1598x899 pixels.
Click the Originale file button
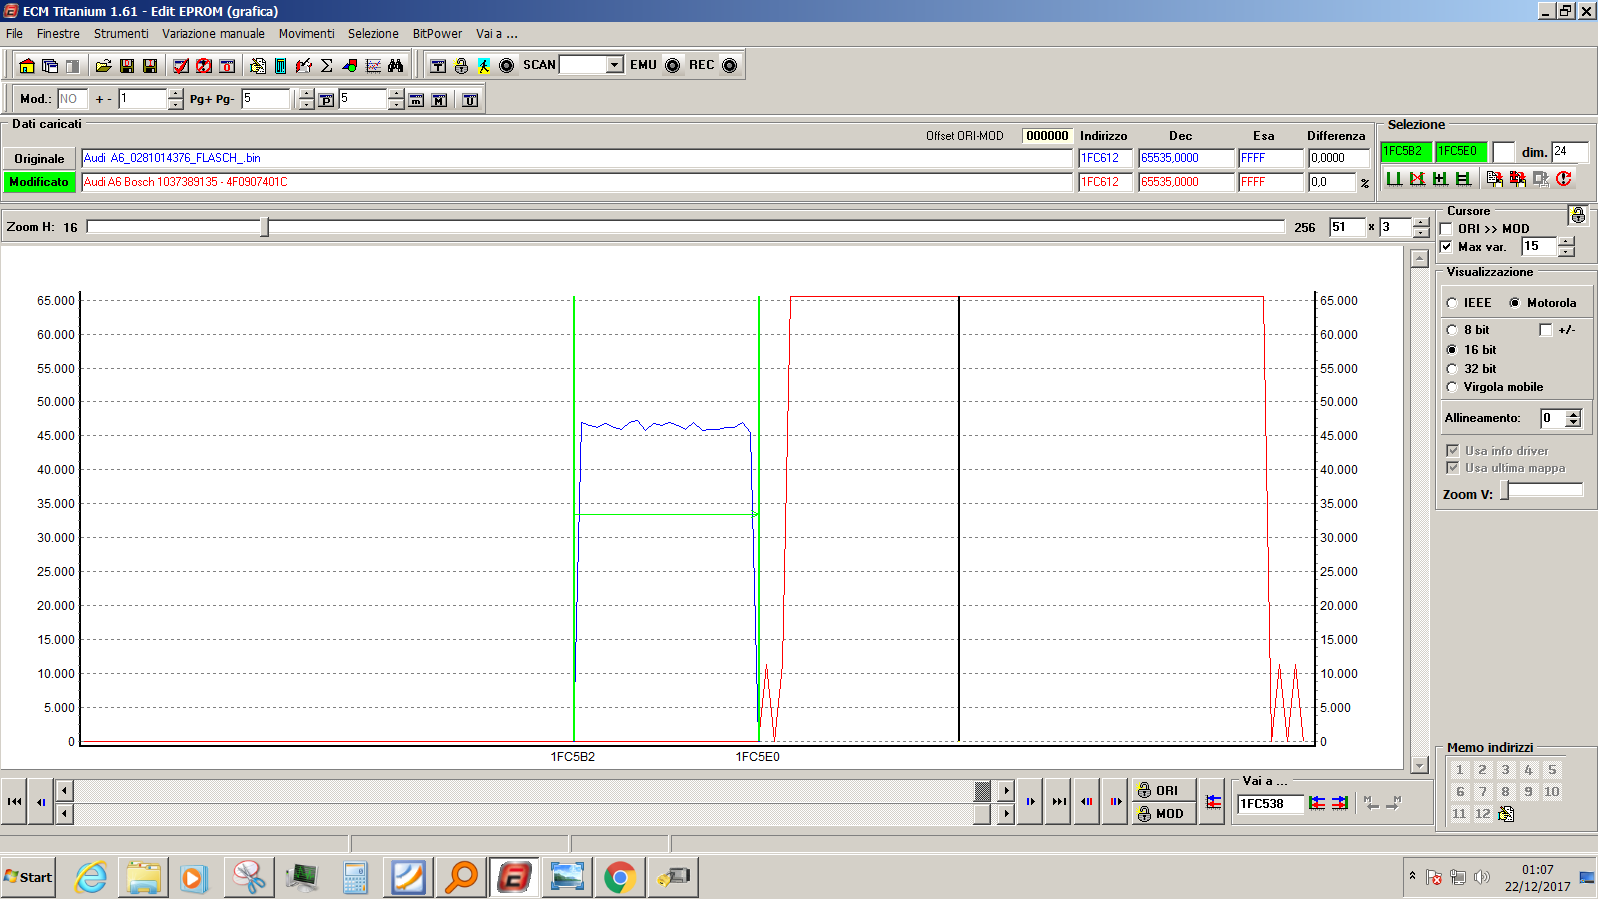pos(39,159)
